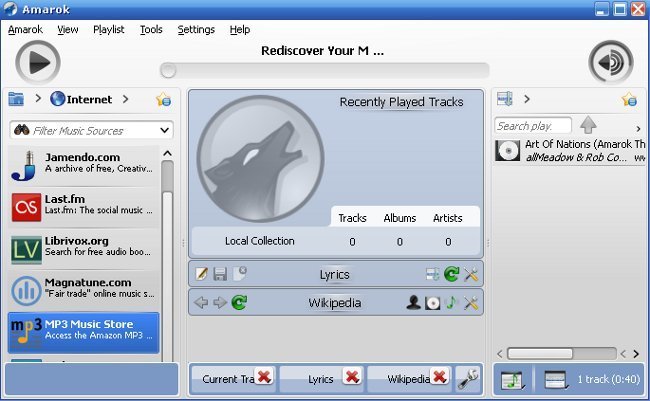The image size is (650, 401).
Task: Click the Amarok wolf logo image
Action: point(260,159)
